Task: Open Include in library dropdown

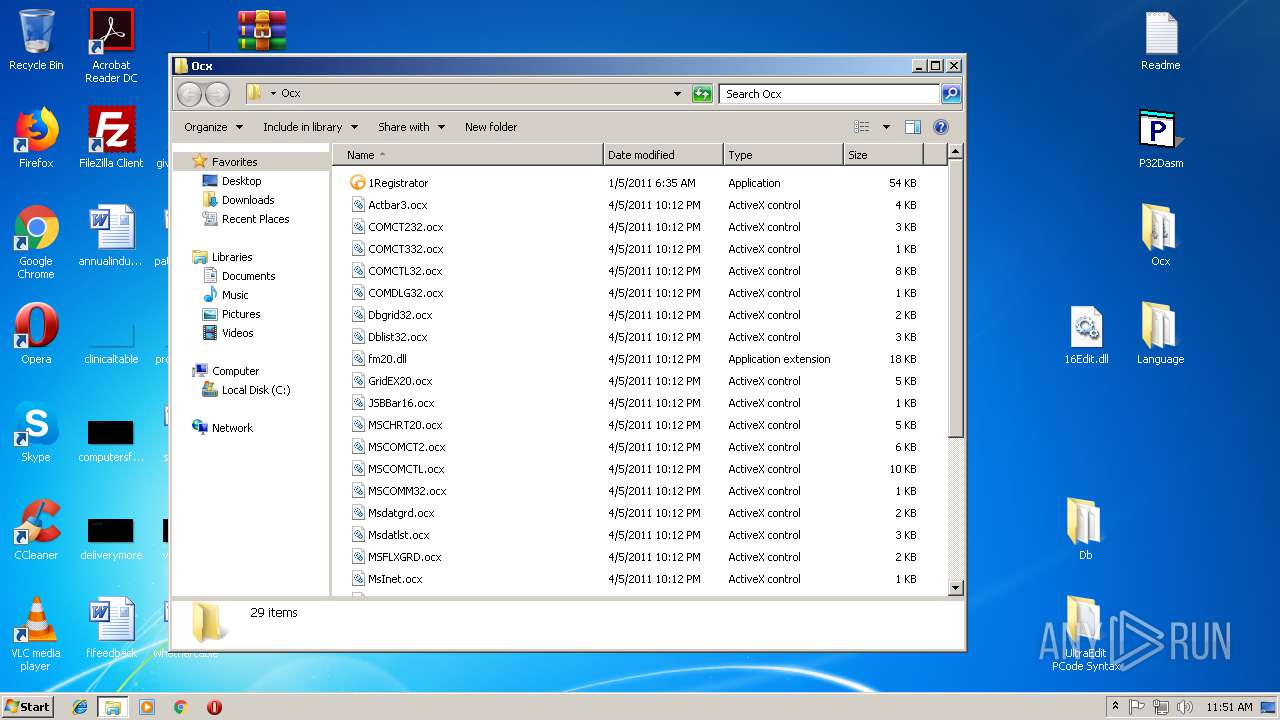Action: click(310, 127)
